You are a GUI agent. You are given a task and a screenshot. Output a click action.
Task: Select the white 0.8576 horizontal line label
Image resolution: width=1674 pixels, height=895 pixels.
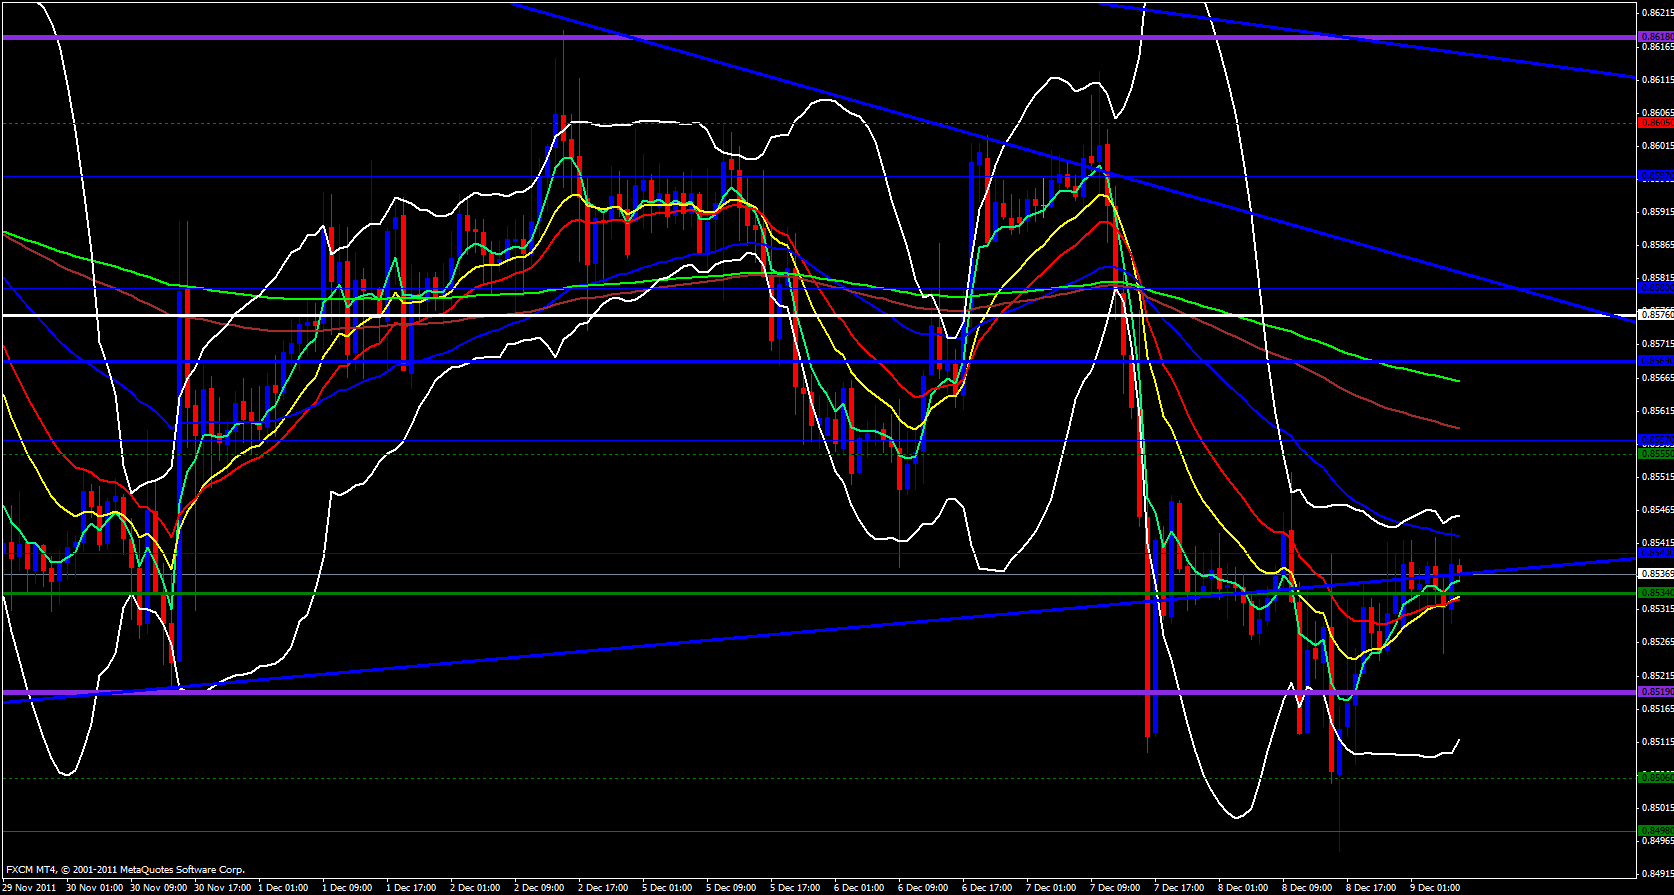pos(1655,315)
